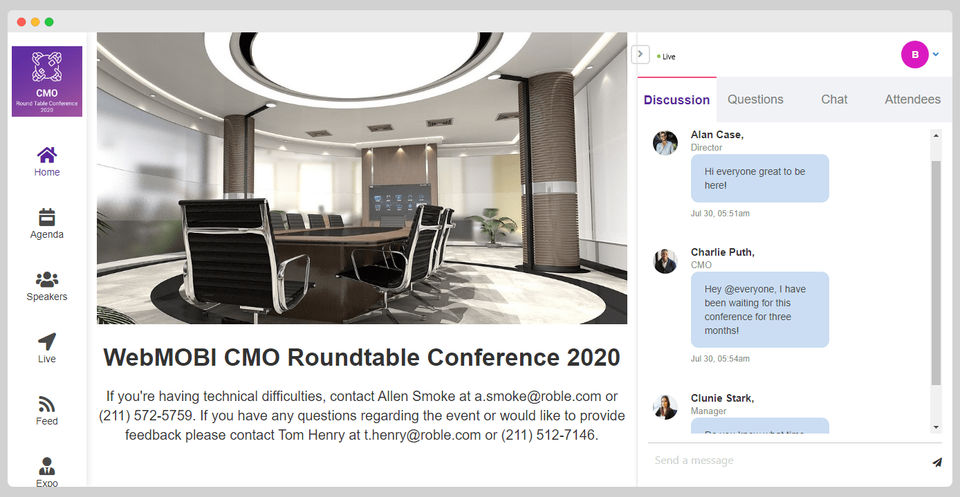Click the 'Jul 30, 05:51am' timestamp
The height and width of the screenshot is (497, 960).
pos(720,214)
